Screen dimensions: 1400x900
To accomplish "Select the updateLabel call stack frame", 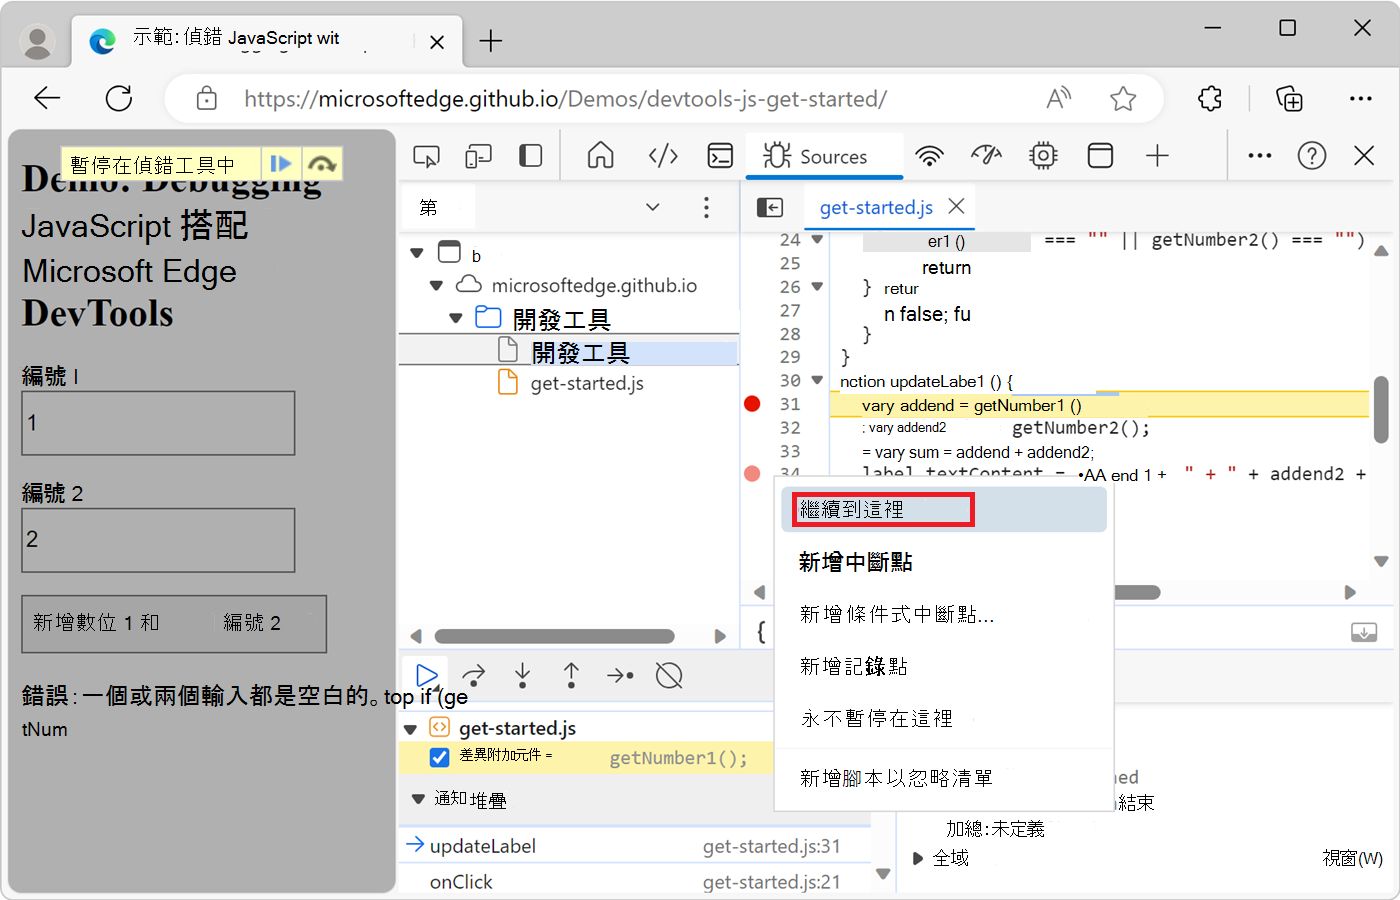I will point(635,846).
